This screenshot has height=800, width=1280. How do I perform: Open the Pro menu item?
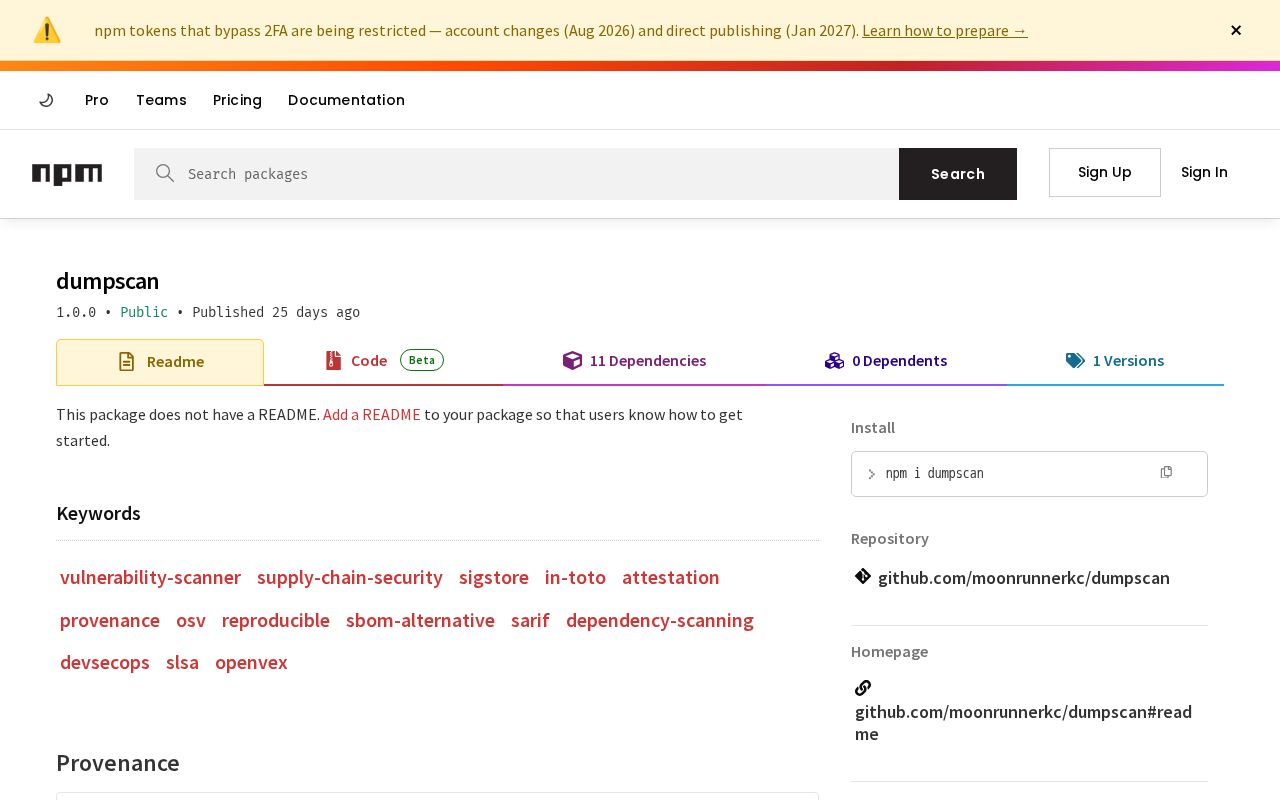point(97,100)
